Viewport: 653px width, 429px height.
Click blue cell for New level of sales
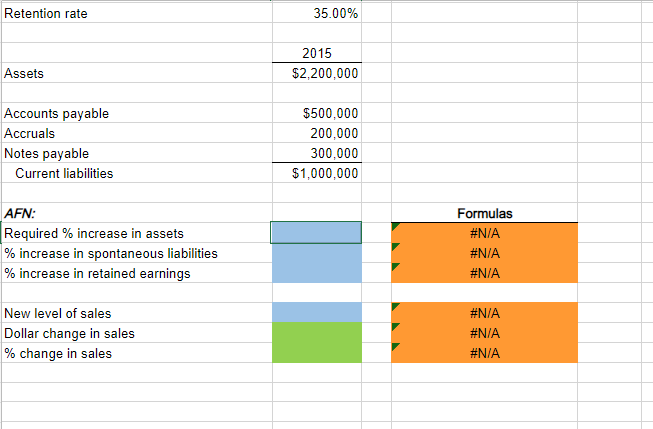(317, 313)
